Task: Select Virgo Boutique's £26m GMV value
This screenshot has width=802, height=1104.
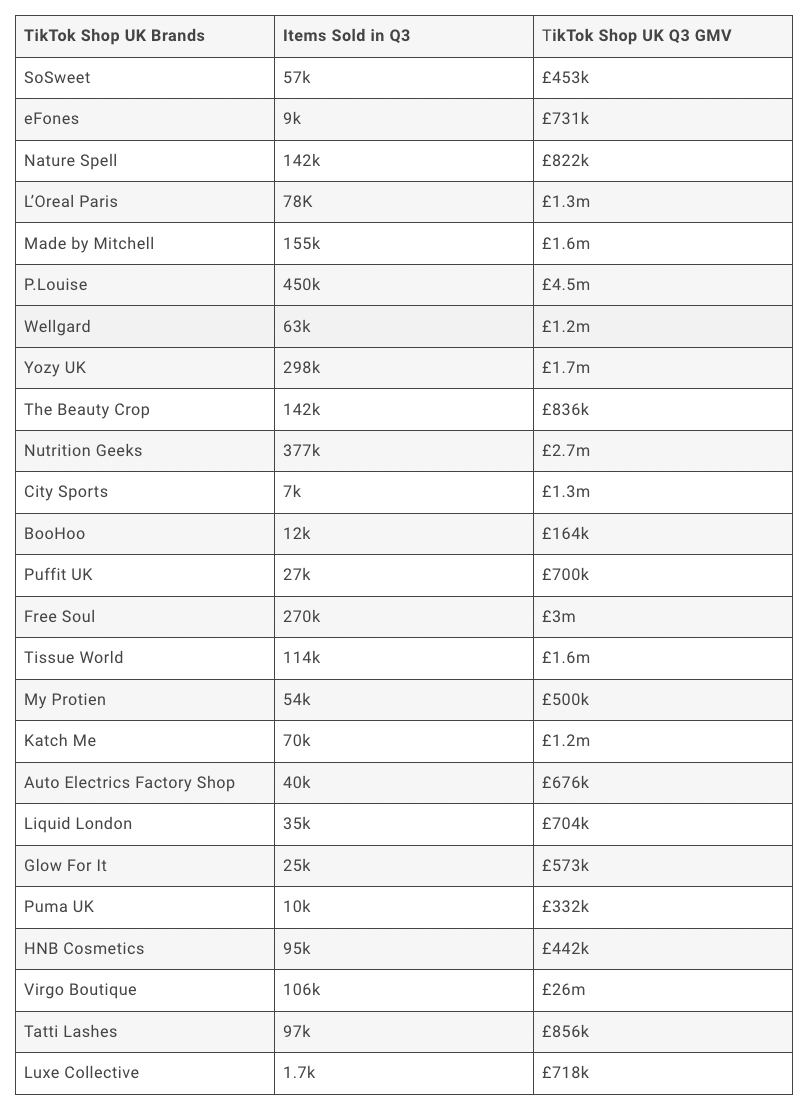Action: [x=564, y=990]
